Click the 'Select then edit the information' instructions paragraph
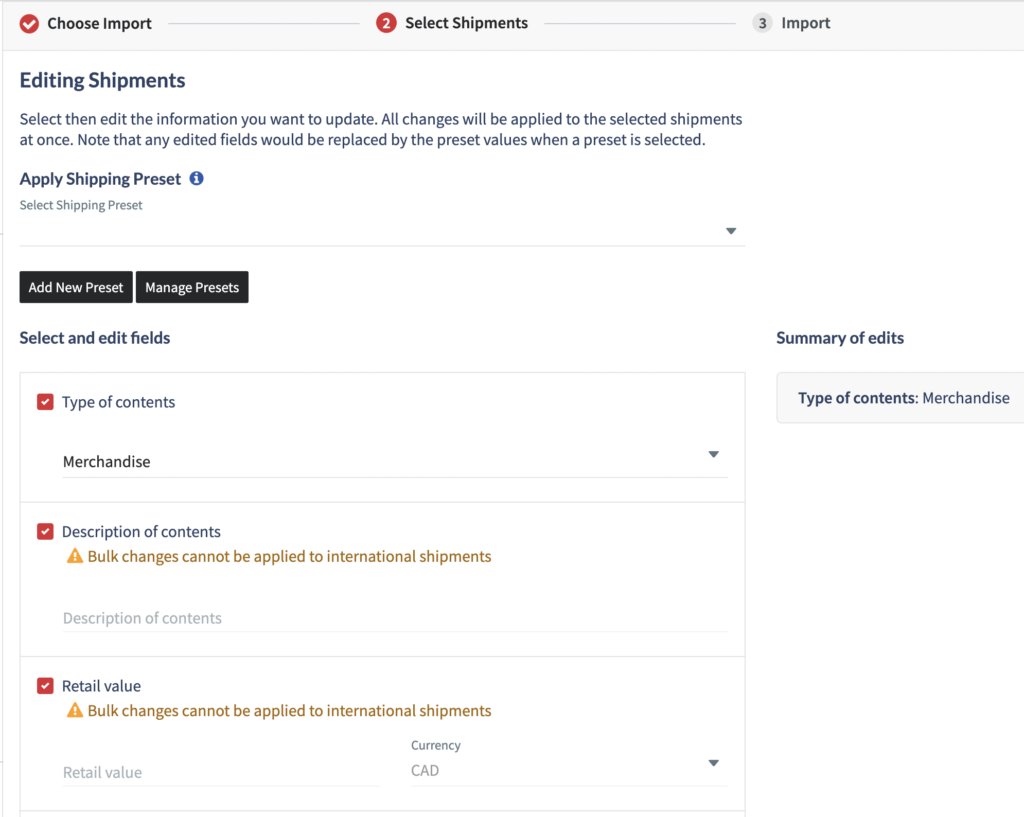This screenshot has width=1024, height=817. 381,129
